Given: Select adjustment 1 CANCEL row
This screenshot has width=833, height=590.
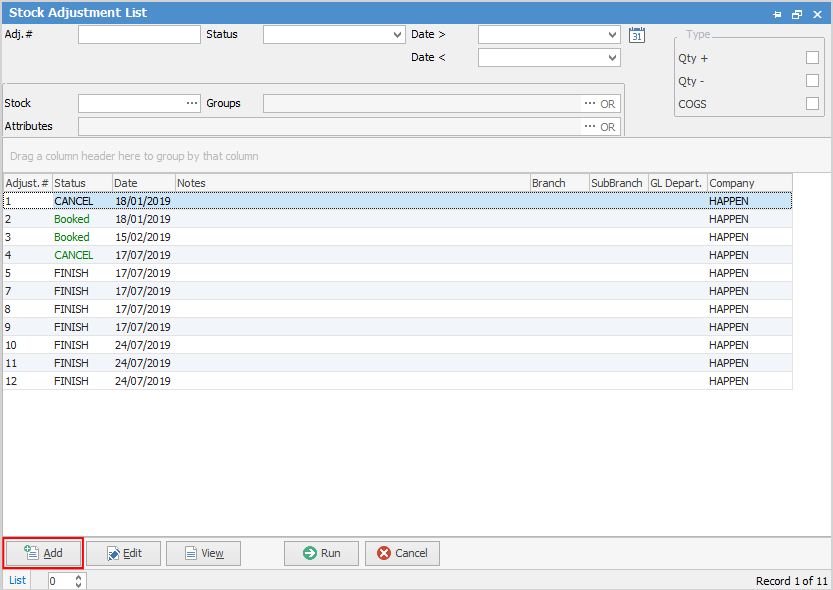Looking at the screenshot, I should point(398,201).
